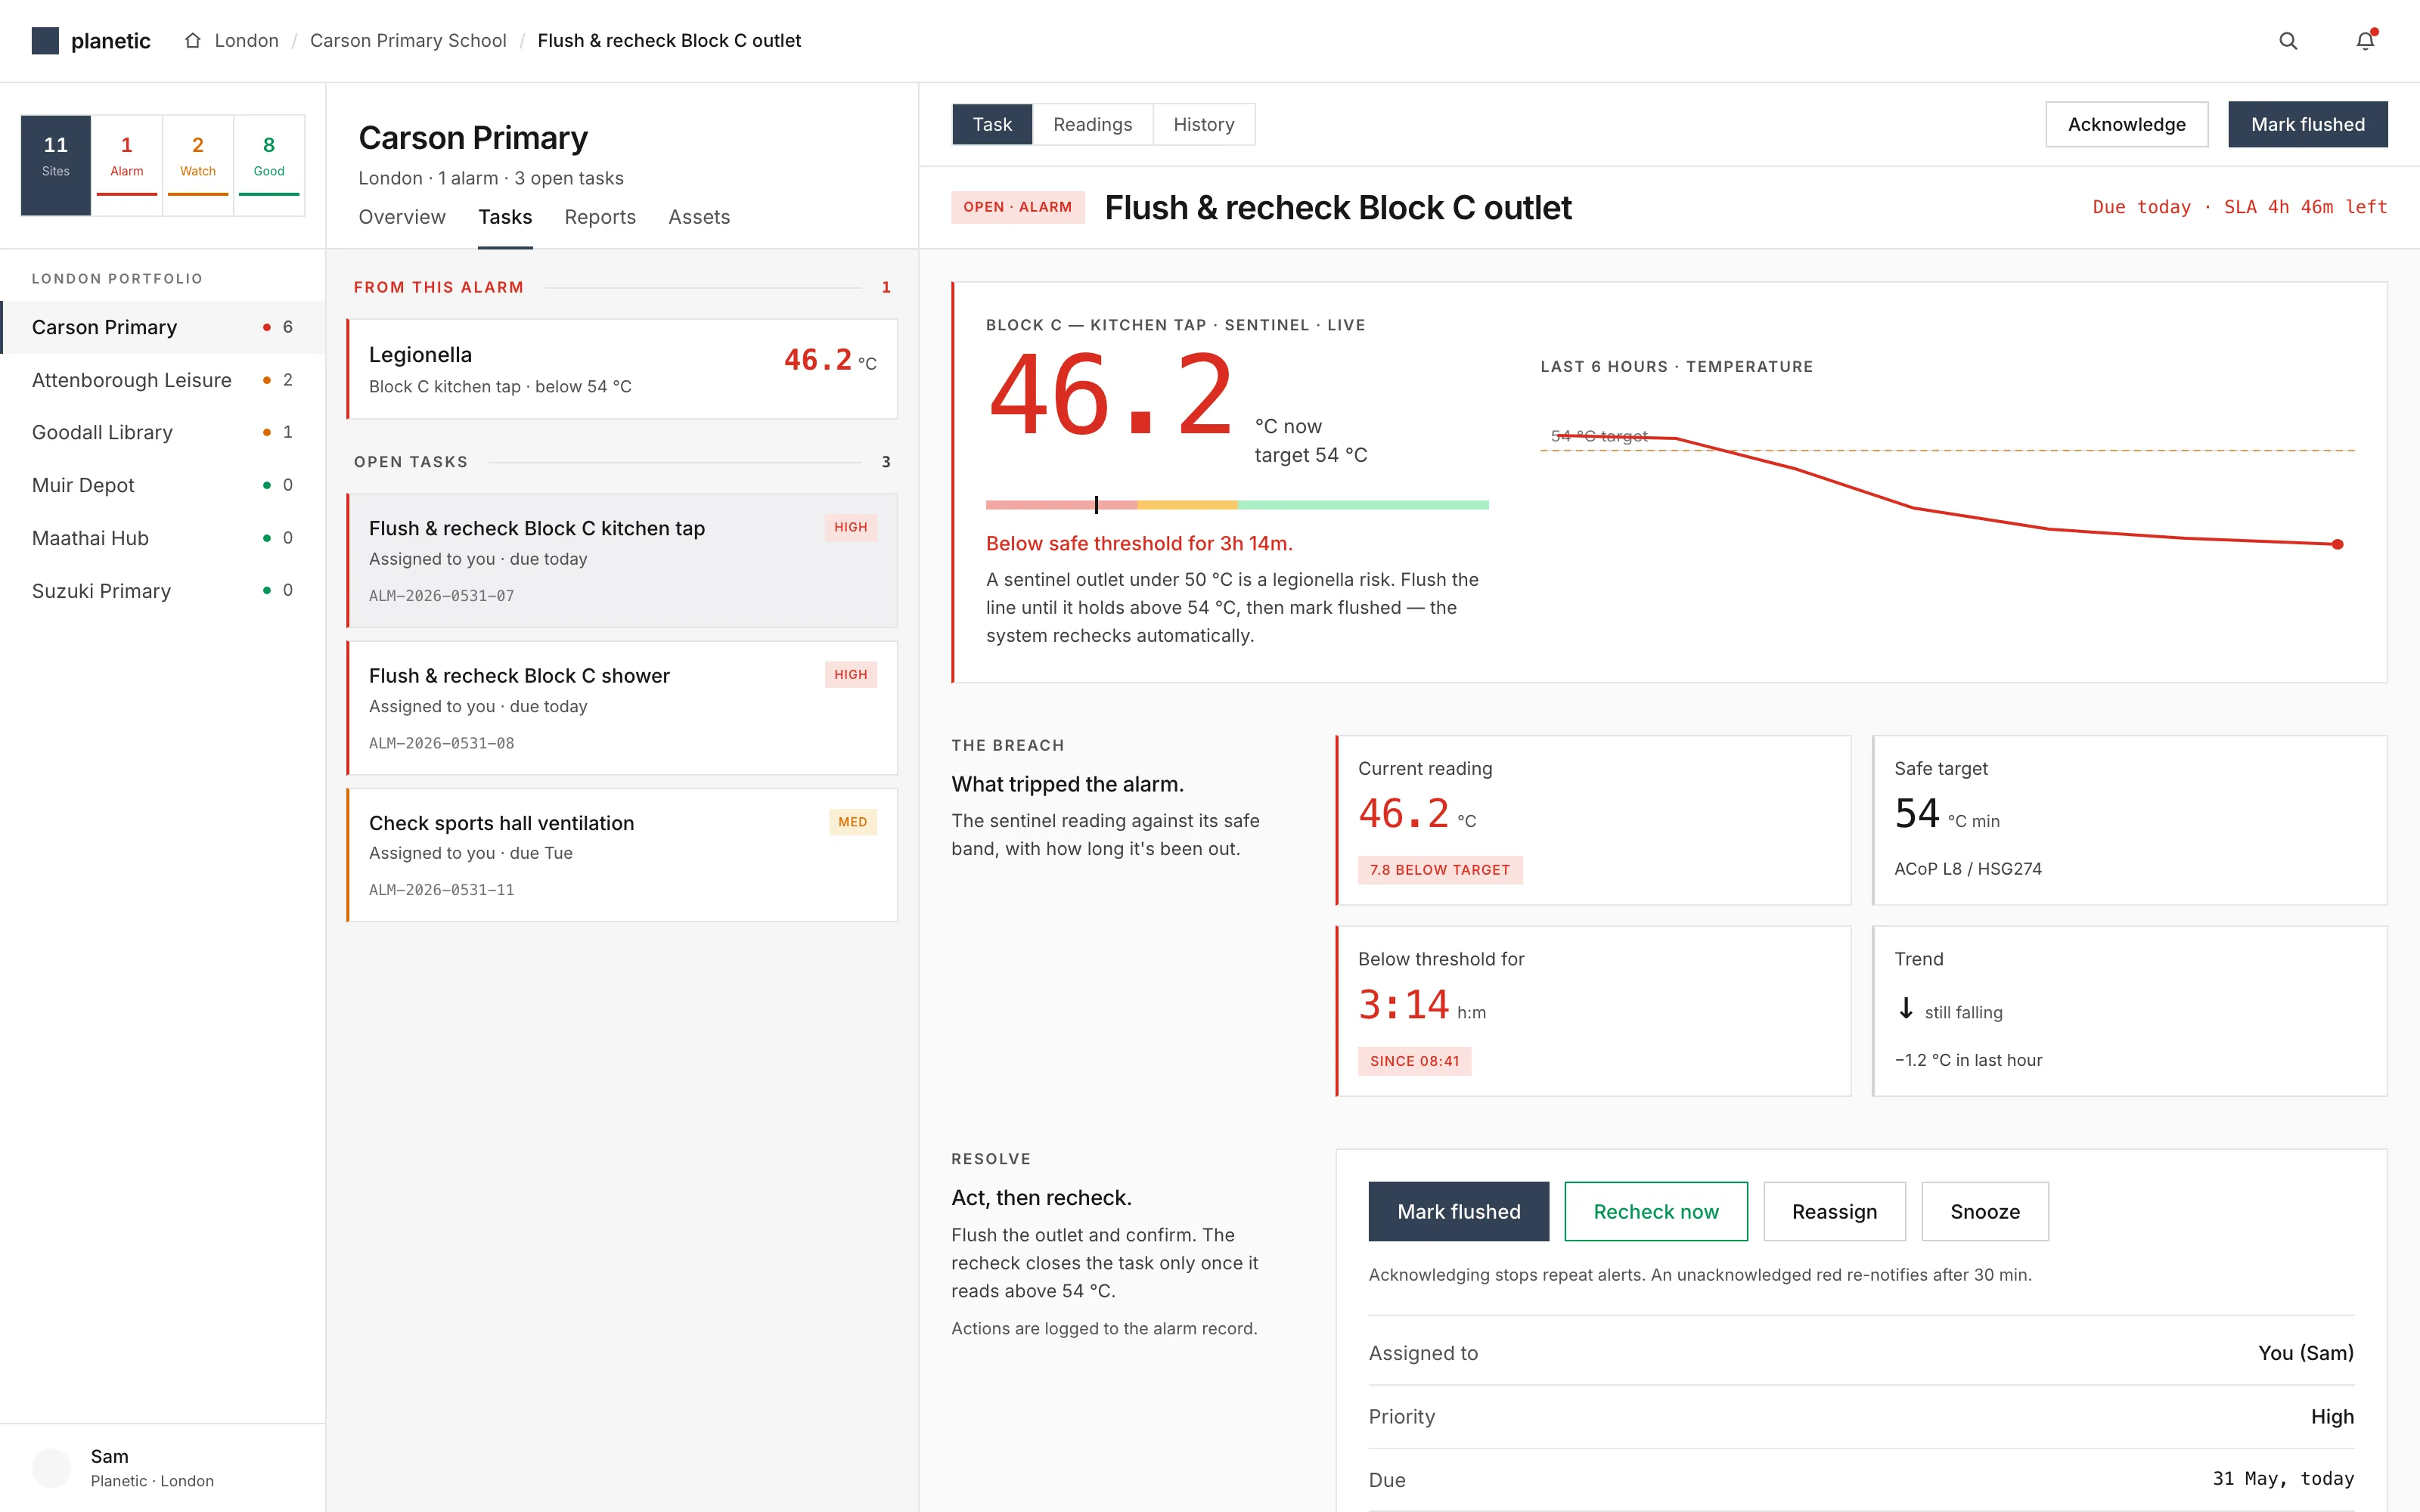This screenshot has width=2420, height=1512.
Task: Select Attenborough Leisure site
Action: [x=163, y=380]
